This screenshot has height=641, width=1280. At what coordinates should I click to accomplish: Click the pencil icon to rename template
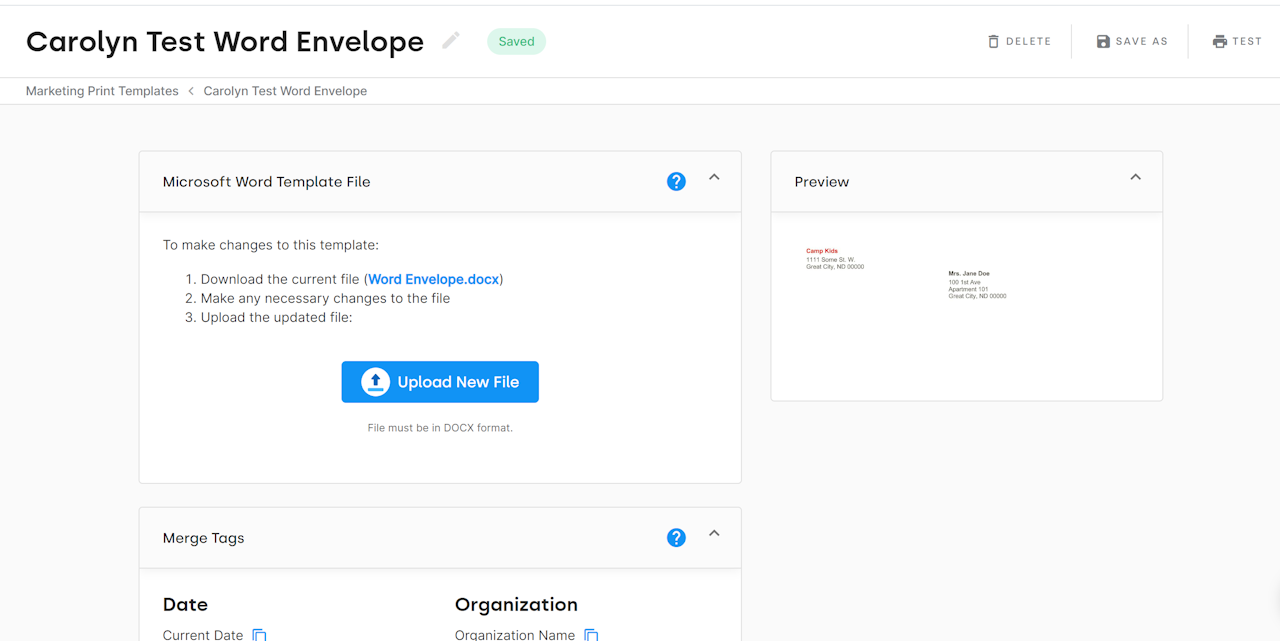point(451,41)
